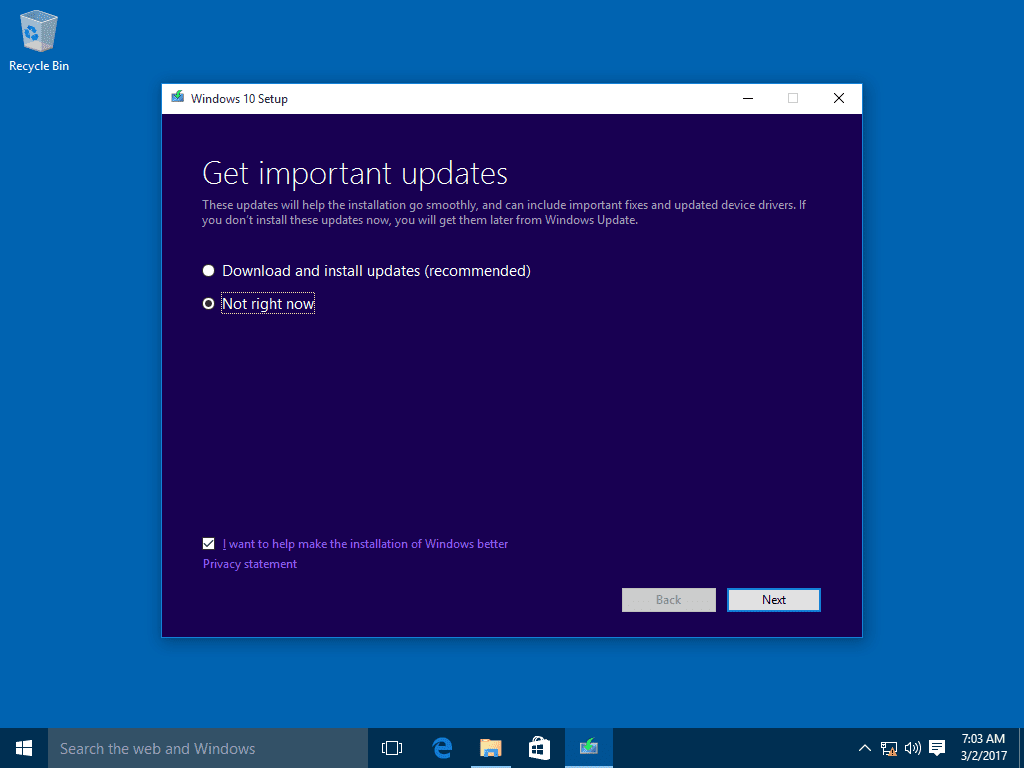
Task: Open the network status icon
Action: pyautogui.click(x=888, y=747)
